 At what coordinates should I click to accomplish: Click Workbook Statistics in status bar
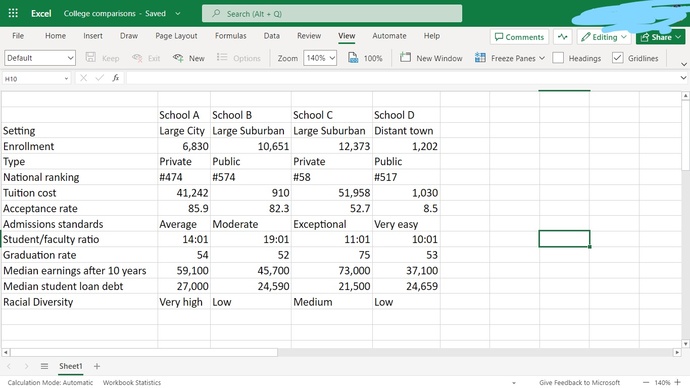point(132,382)
